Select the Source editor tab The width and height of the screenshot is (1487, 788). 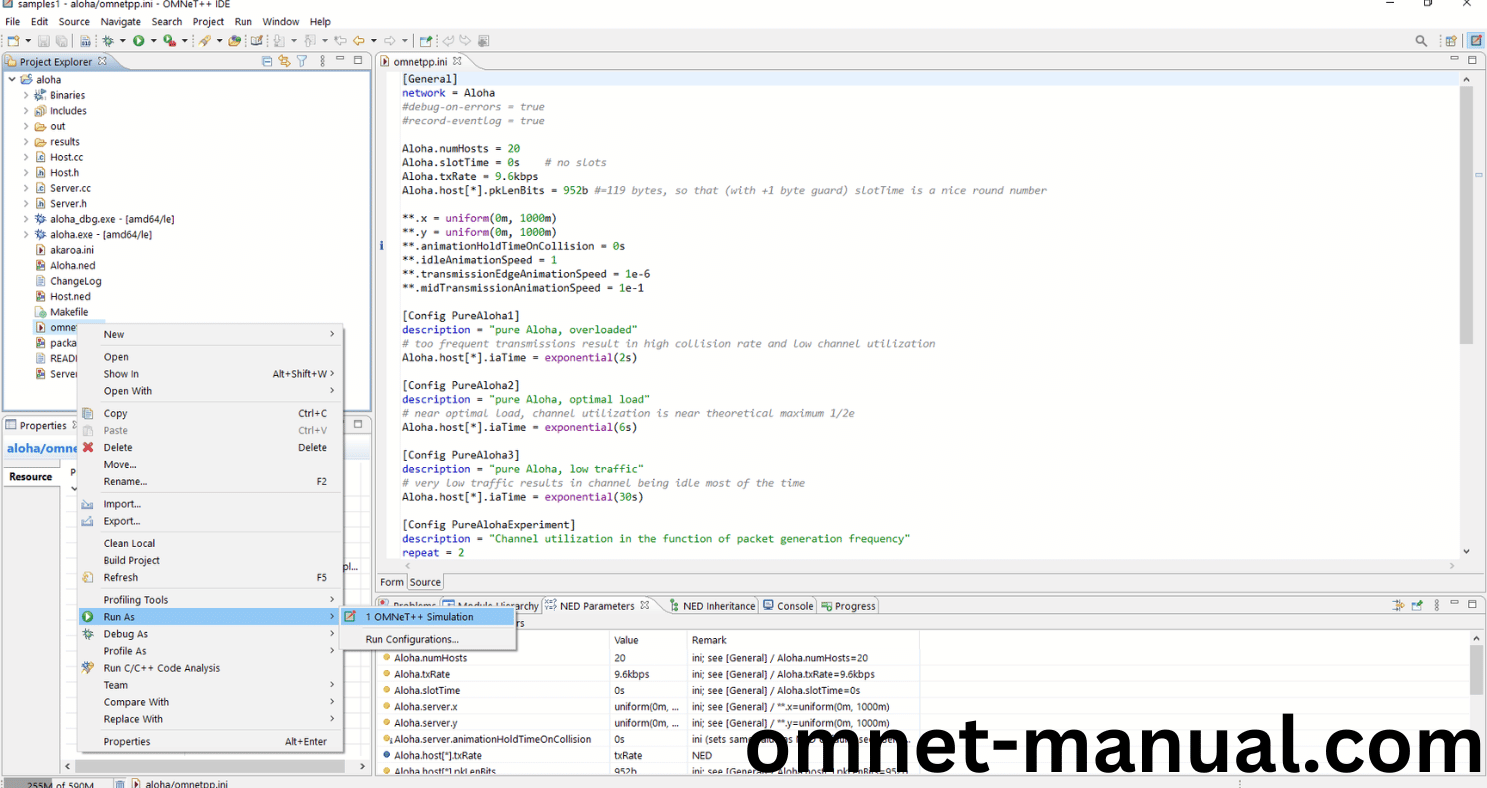pyautogui.click(x=425, y=582)
